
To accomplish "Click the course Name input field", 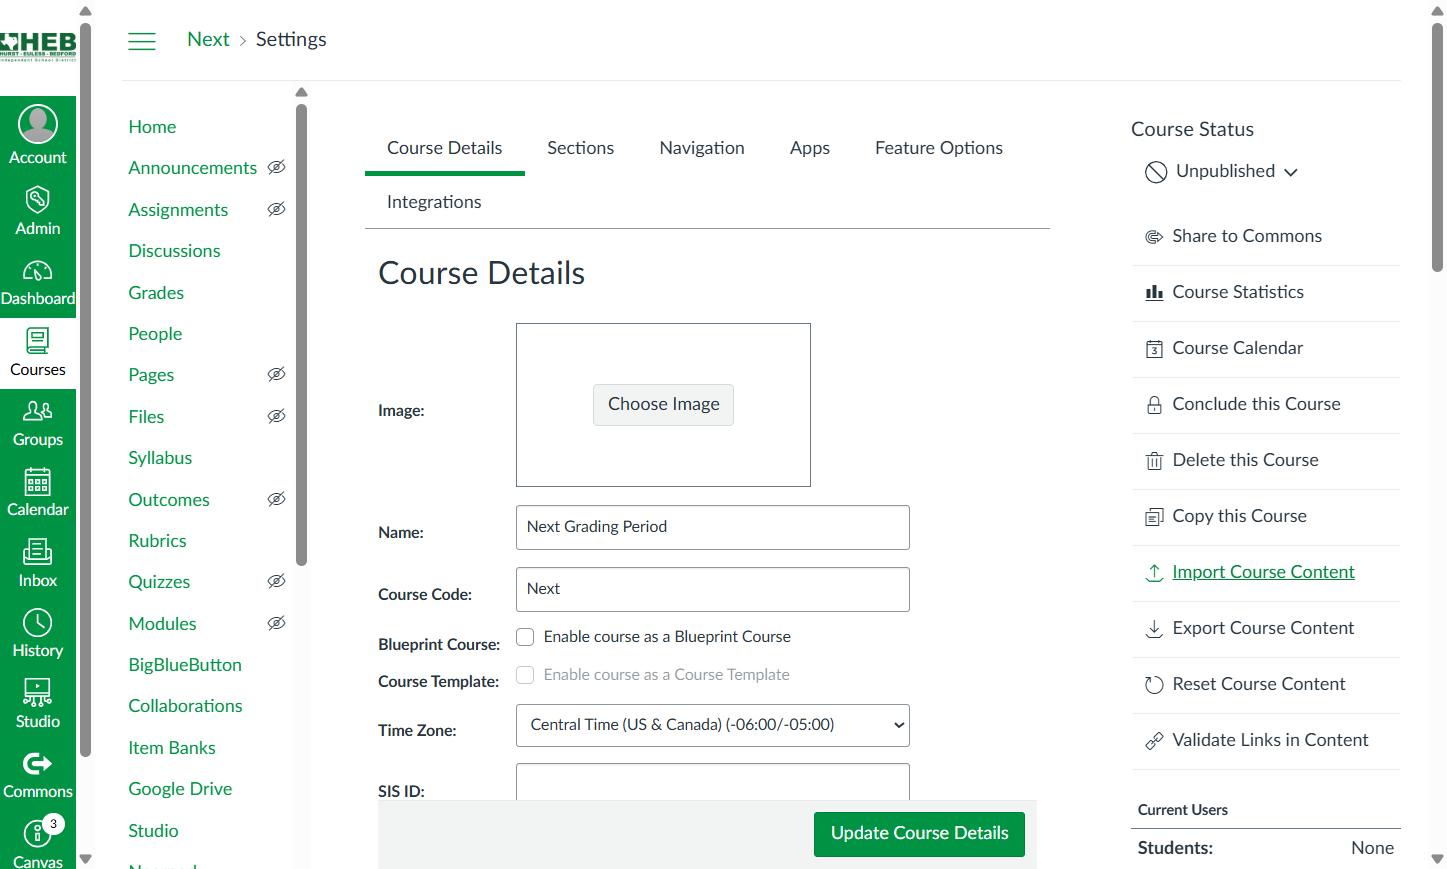I will [713, 528].
